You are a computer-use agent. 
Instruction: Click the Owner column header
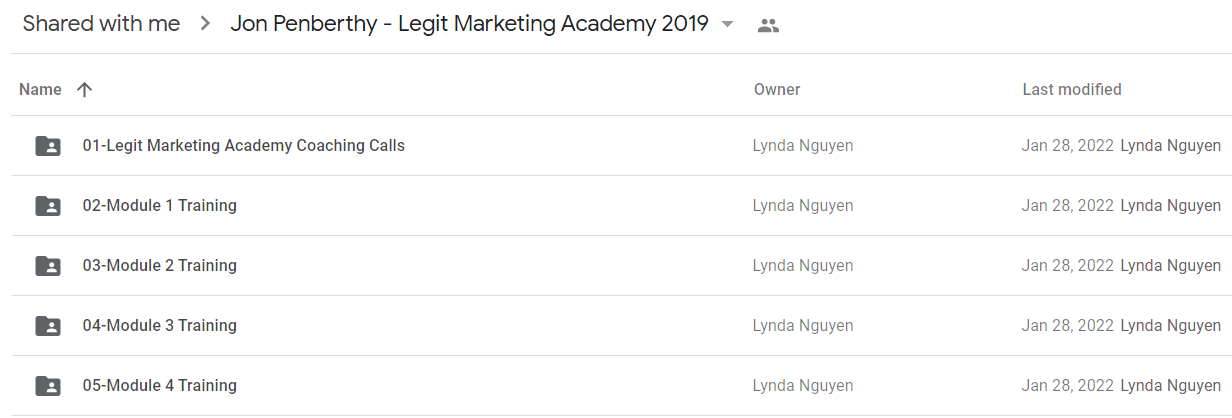click(x=777, y=90)
